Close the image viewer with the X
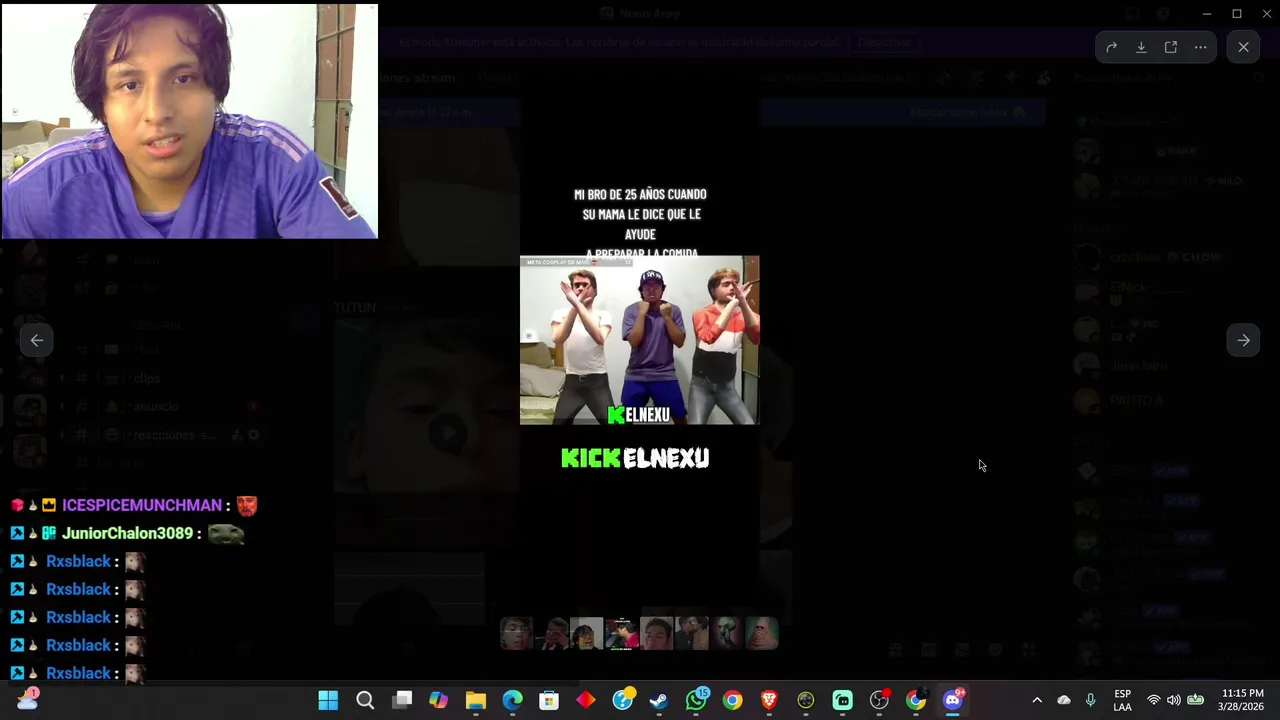 1243,47
